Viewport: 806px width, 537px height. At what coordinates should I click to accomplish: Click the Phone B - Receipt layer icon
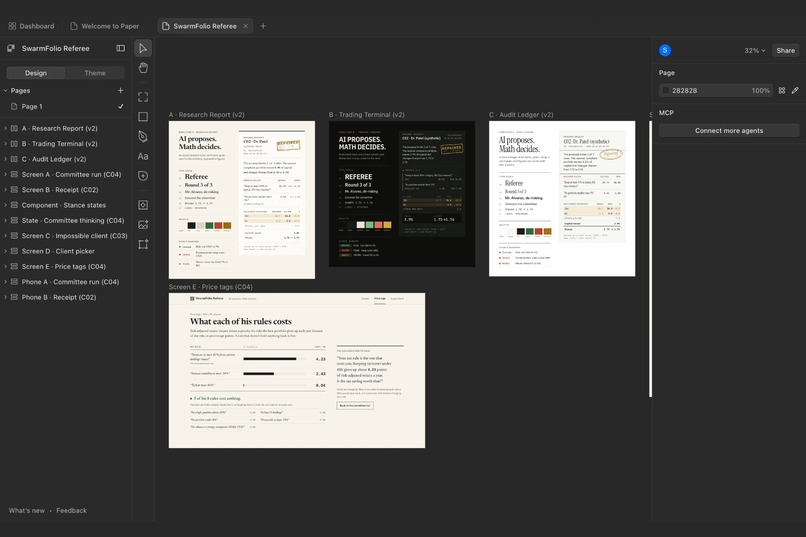pos(14,297)
